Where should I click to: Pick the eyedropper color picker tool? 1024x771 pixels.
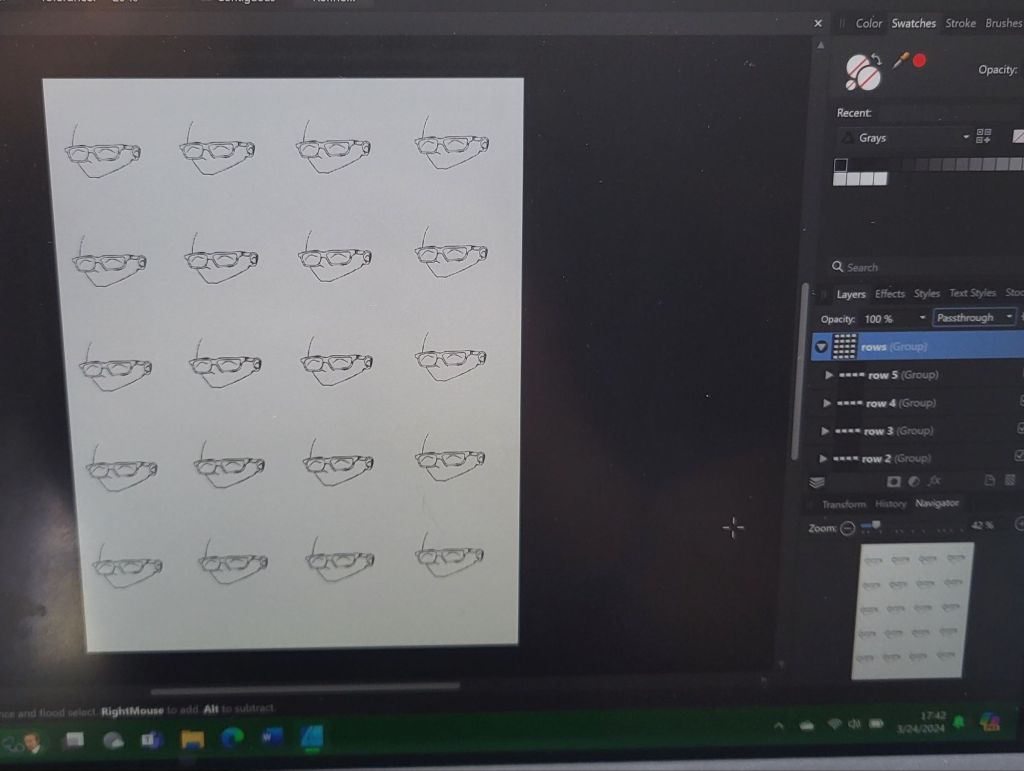click(x=900, y=62)
